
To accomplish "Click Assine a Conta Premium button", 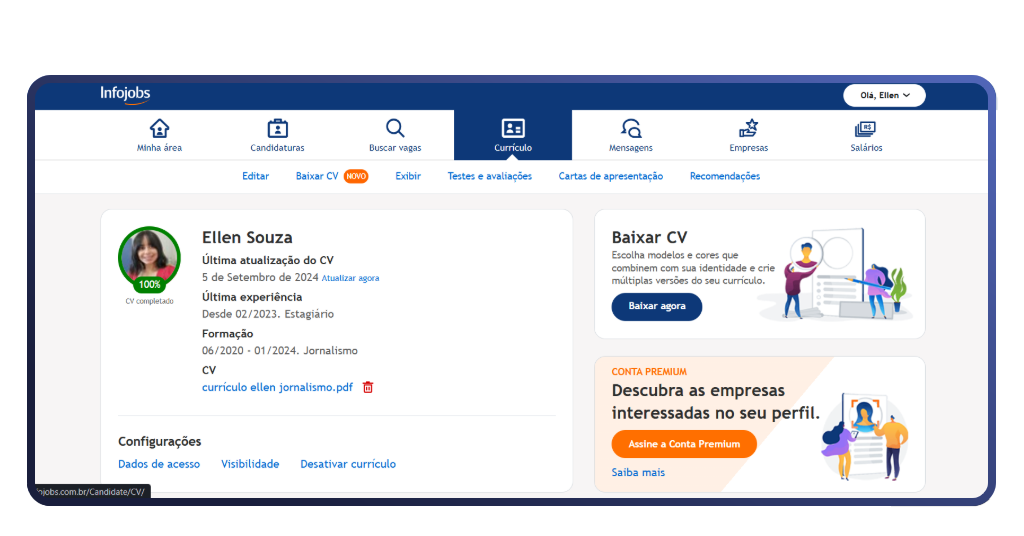I will click(684, 444).
